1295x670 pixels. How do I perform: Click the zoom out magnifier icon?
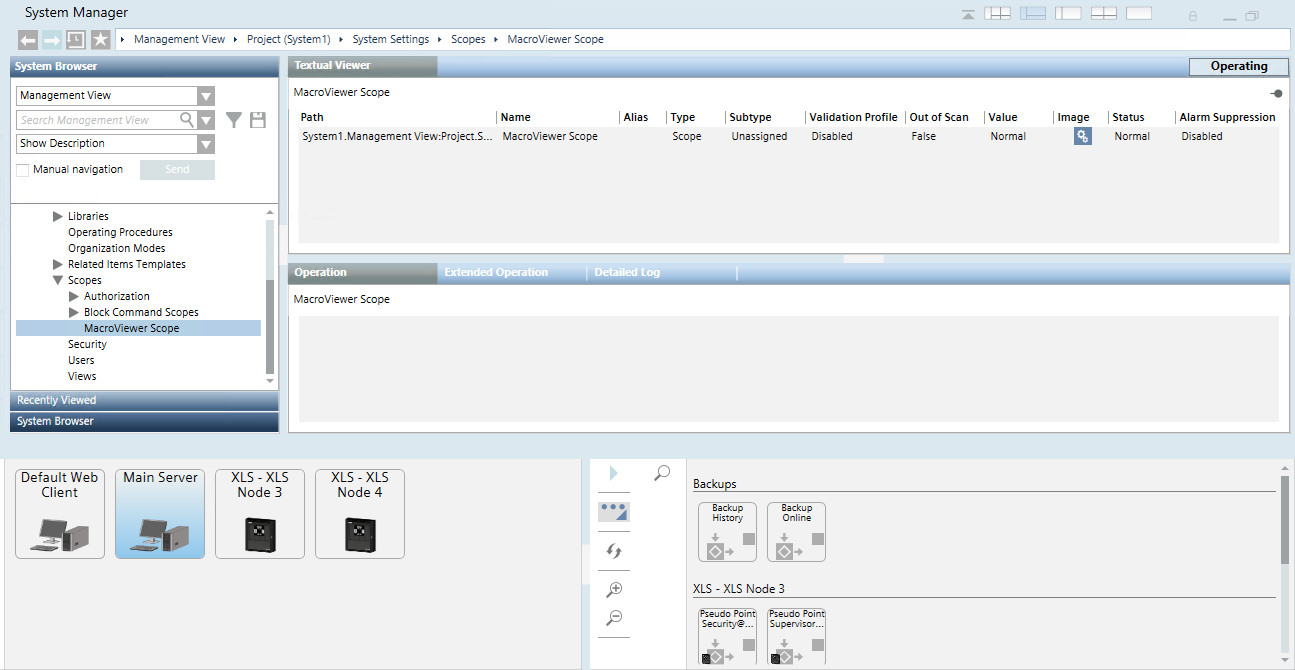(613, 619)
